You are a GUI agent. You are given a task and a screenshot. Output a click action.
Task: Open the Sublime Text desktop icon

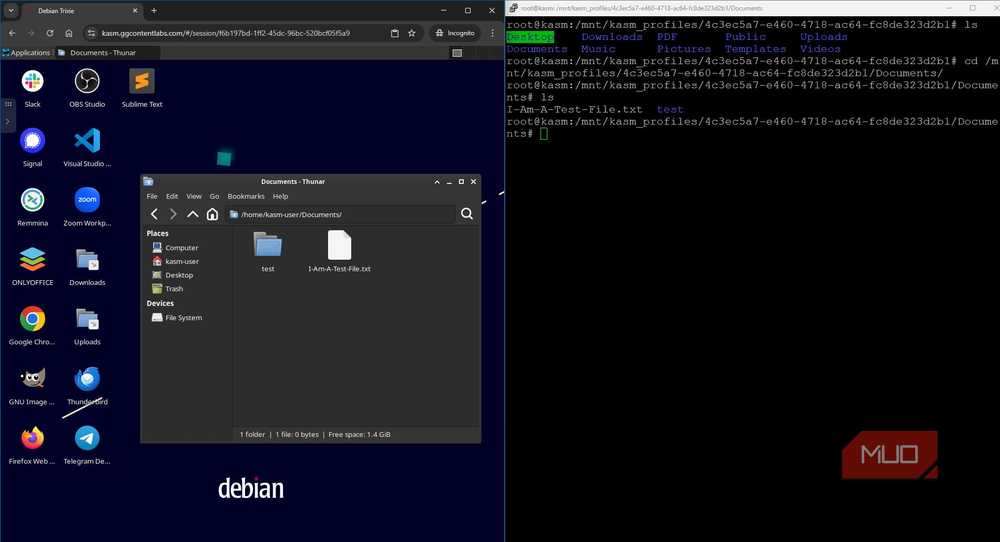click(x=142, y=82)
